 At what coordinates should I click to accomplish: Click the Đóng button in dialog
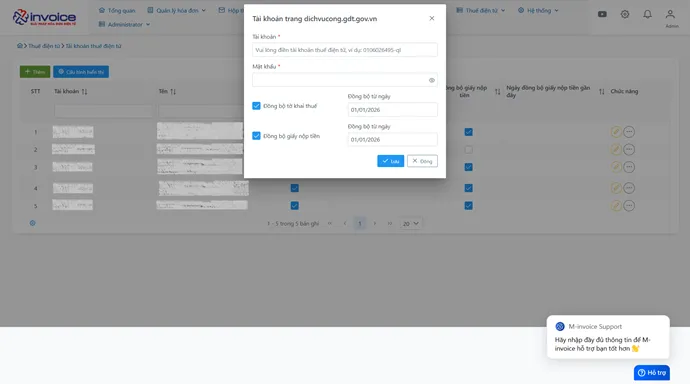coord(422,161)
